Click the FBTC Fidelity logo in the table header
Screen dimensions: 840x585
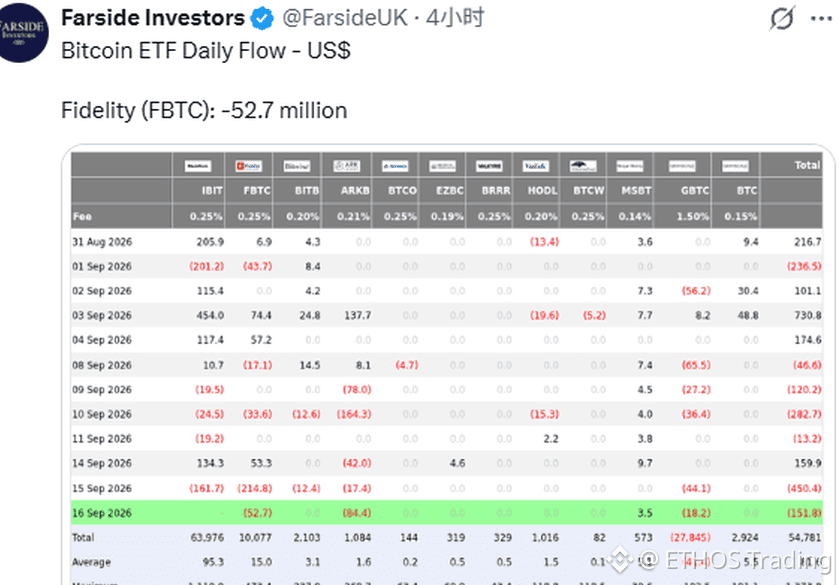(x=248, y=166)
